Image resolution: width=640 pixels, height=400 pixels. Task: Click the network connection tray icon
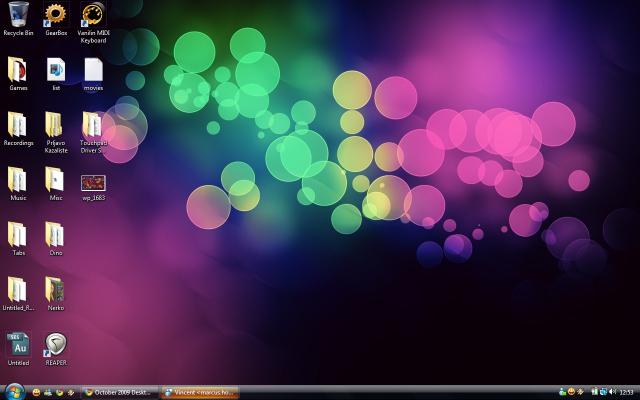(x=603, y=392)
